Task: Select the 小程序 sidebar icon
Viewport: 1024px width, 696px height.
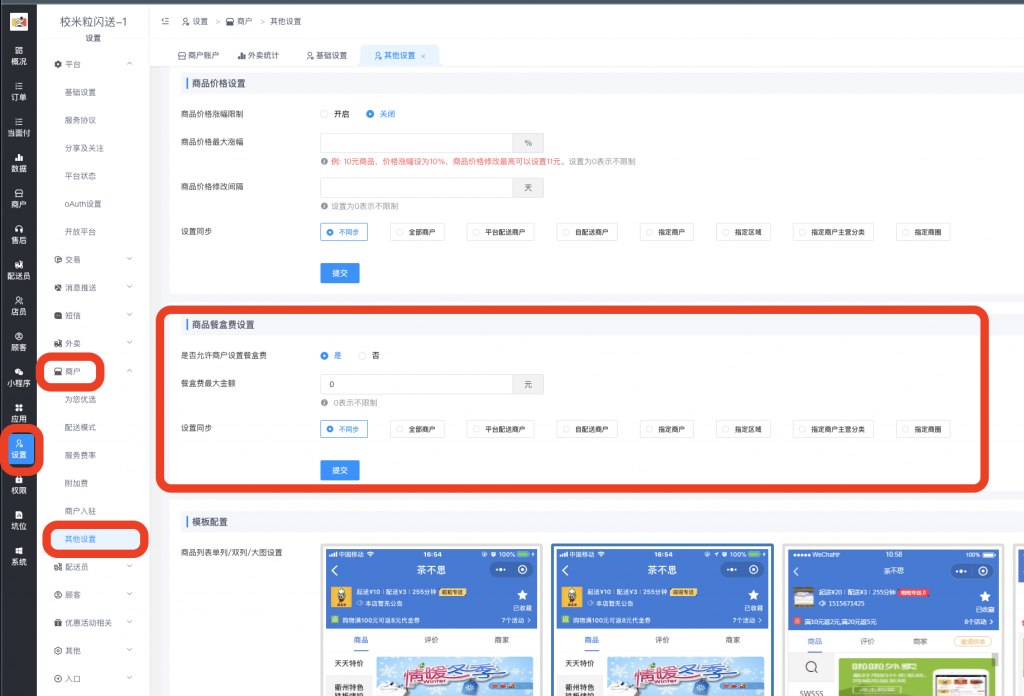Action: pyautogui.click(x=18, y=376)
